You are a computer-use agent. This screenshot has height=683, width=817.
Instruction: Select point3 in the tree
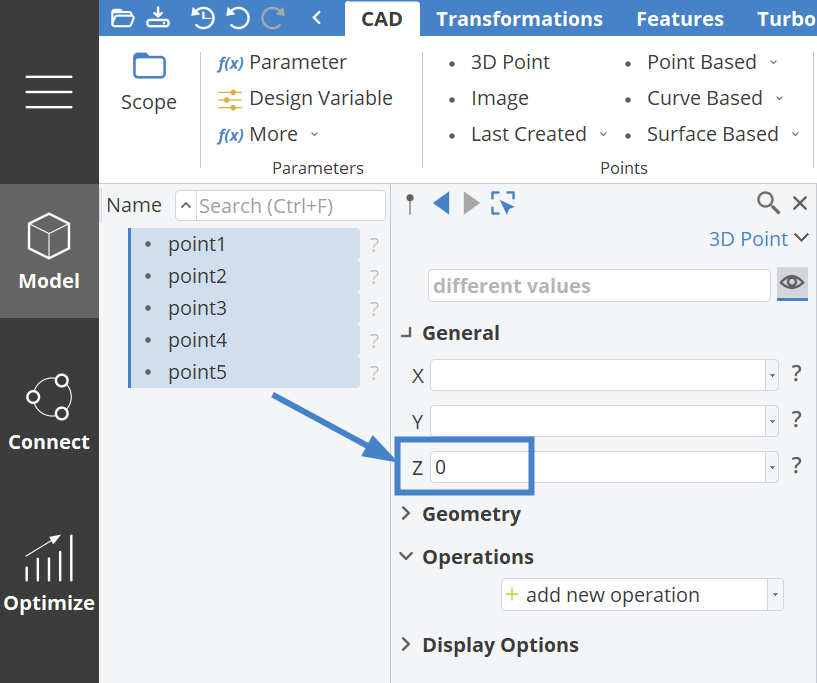[245, 308]
